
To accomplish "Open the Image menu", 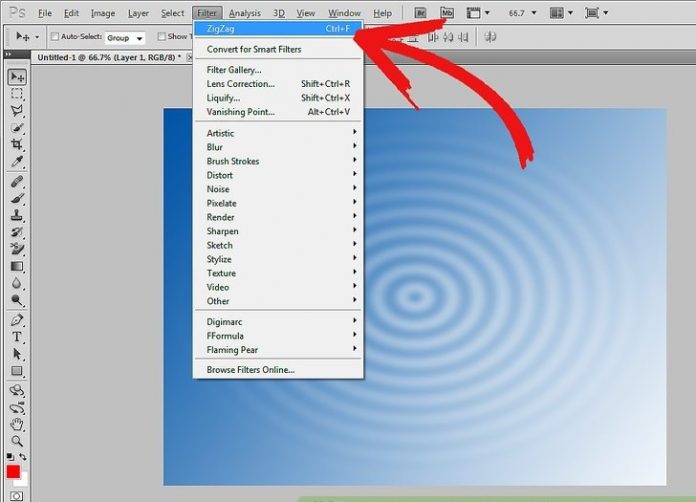I will [x=103, y=13].
